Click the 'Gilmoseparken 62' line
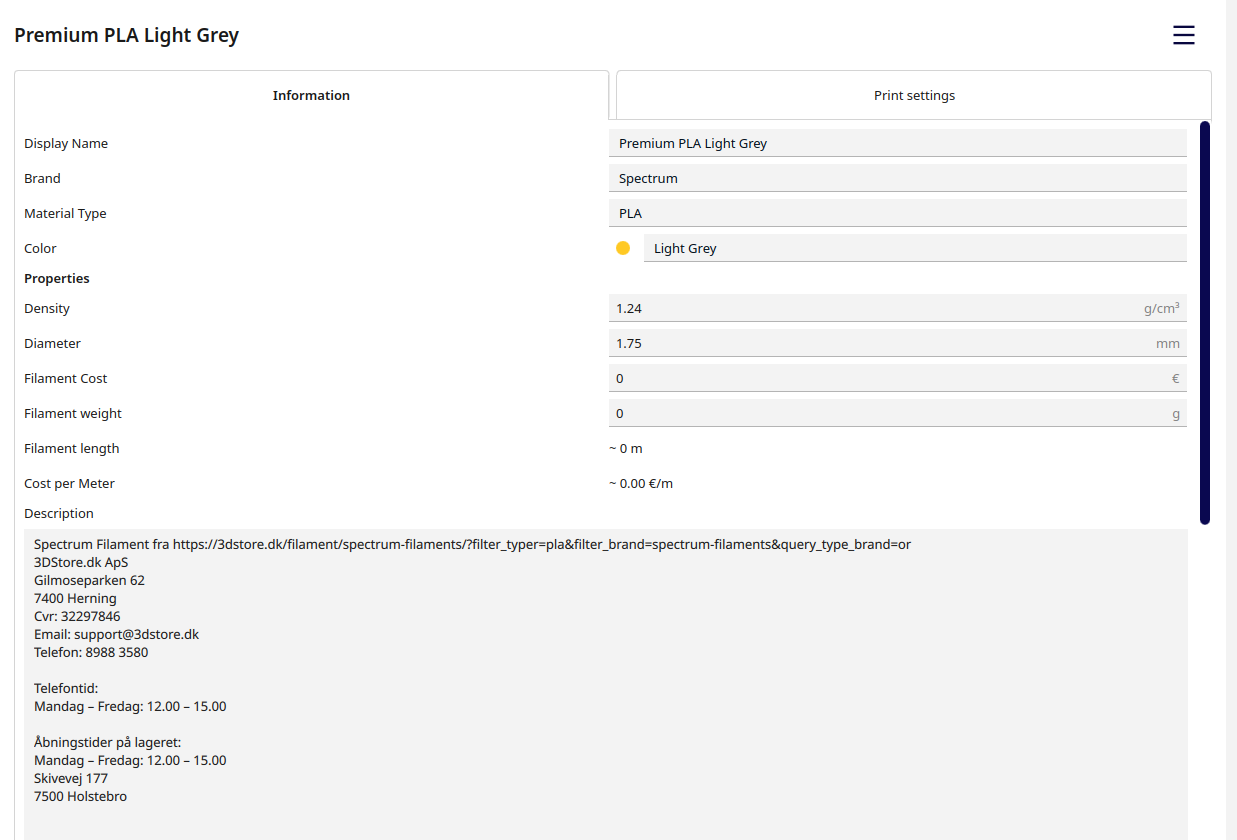This screenshot has height=840, width=1237. [x=89, y=580]
